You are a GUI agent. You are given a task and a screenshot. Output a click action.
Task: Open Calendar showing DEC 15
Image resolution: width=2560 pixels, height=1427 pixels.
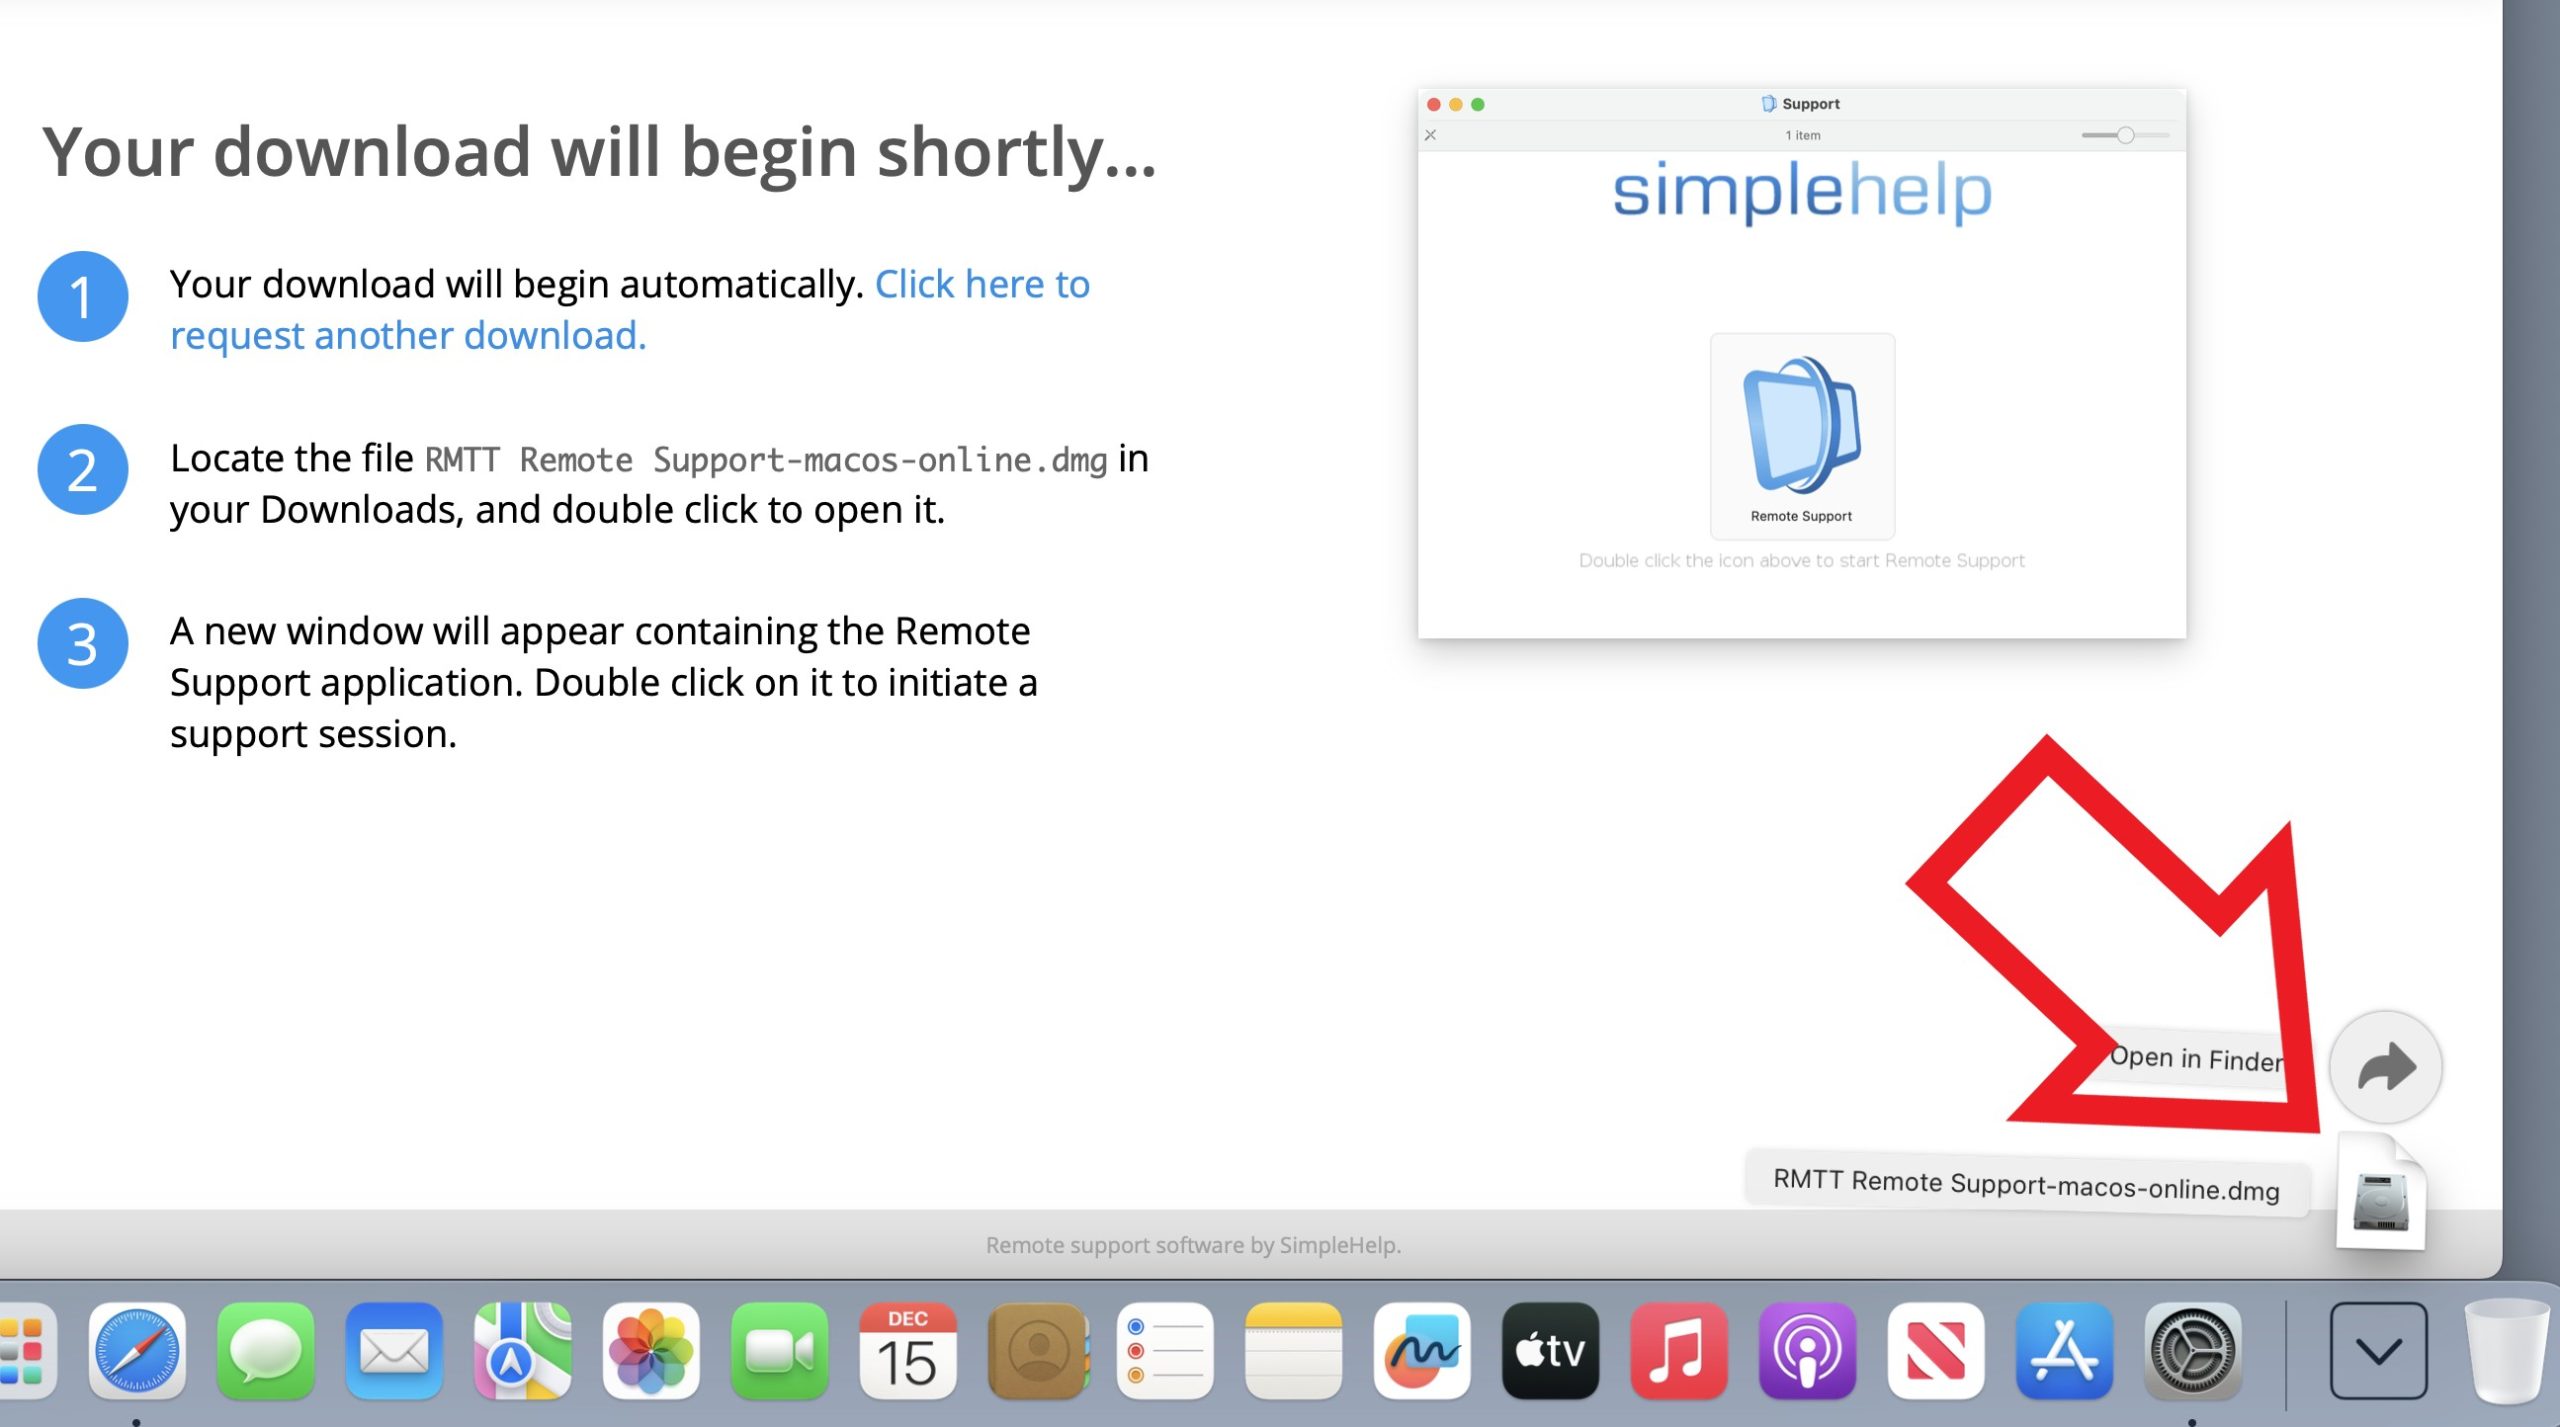click(x=908, y=1351)
